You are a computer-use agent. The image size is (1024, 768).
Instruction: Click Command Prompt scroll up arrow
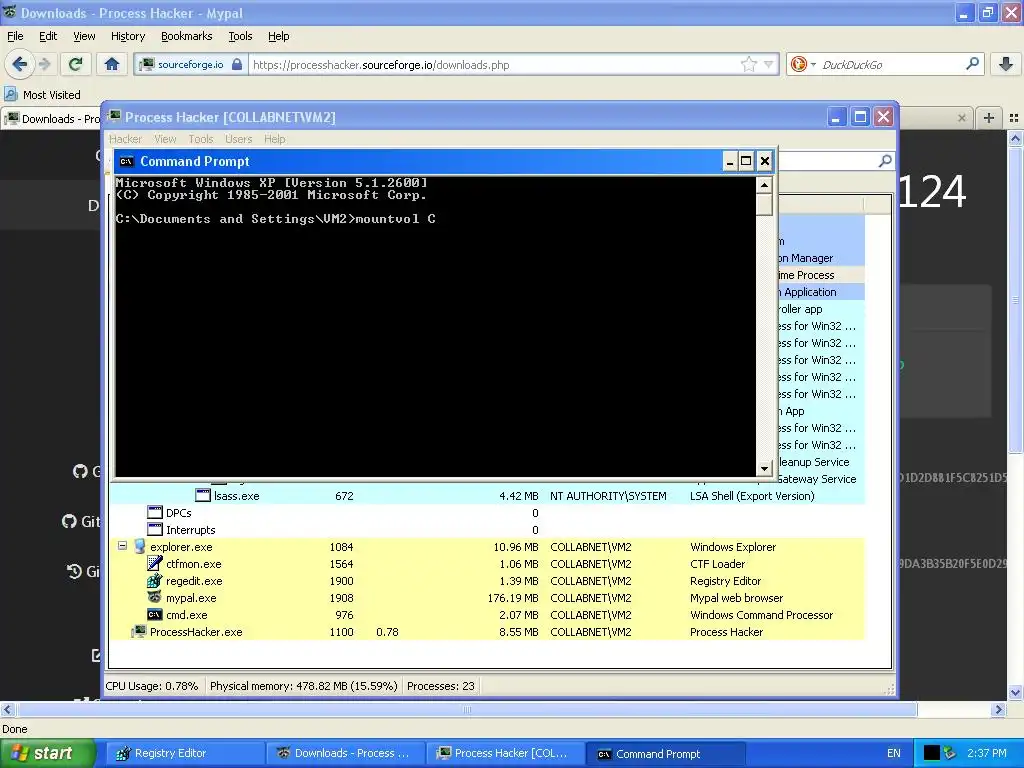pyautogui.click(x=764, y=185)
